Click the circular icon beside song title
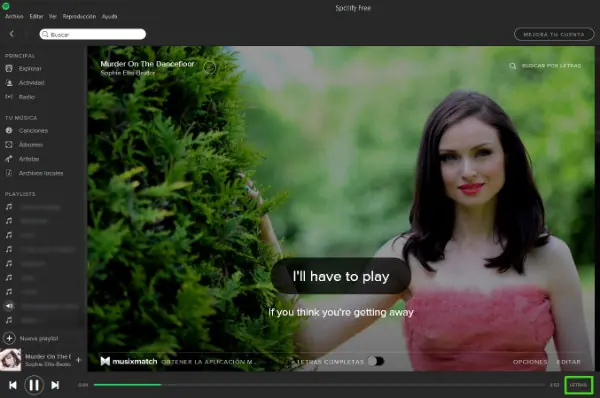600x398 pixels. 209,67
